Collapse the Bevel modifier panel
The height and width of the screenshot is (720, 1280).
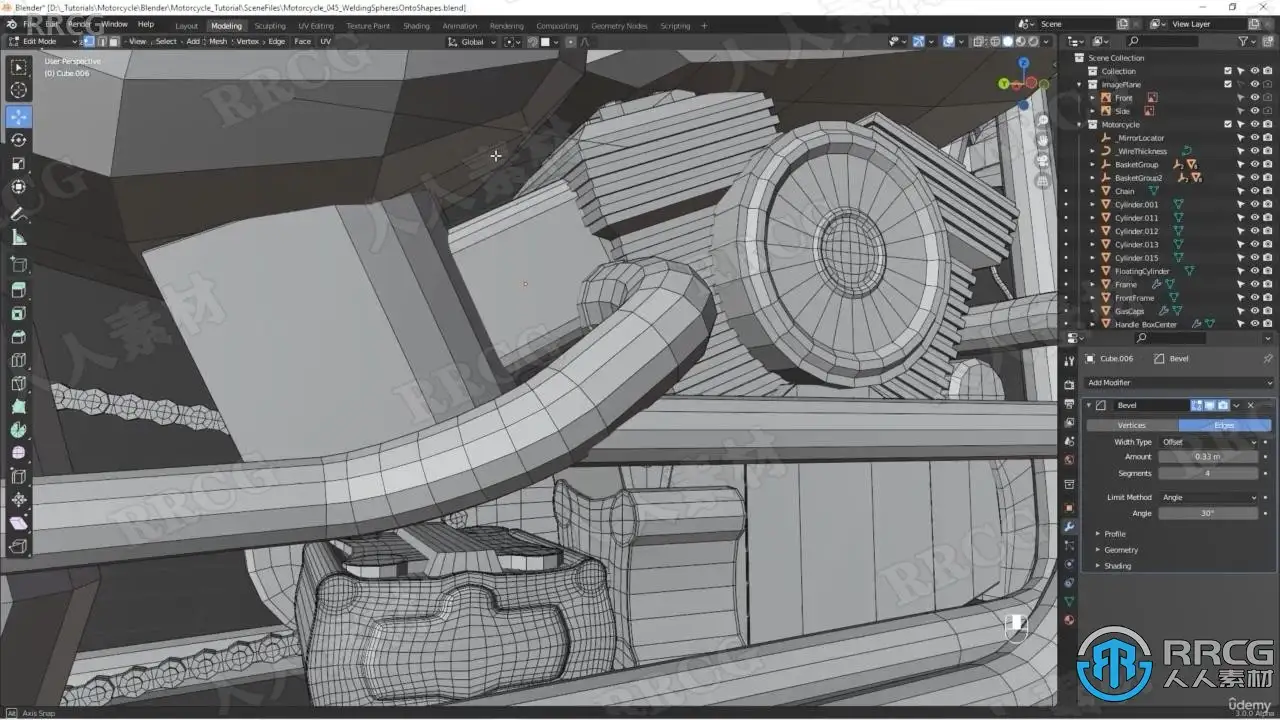point(1088,405)
